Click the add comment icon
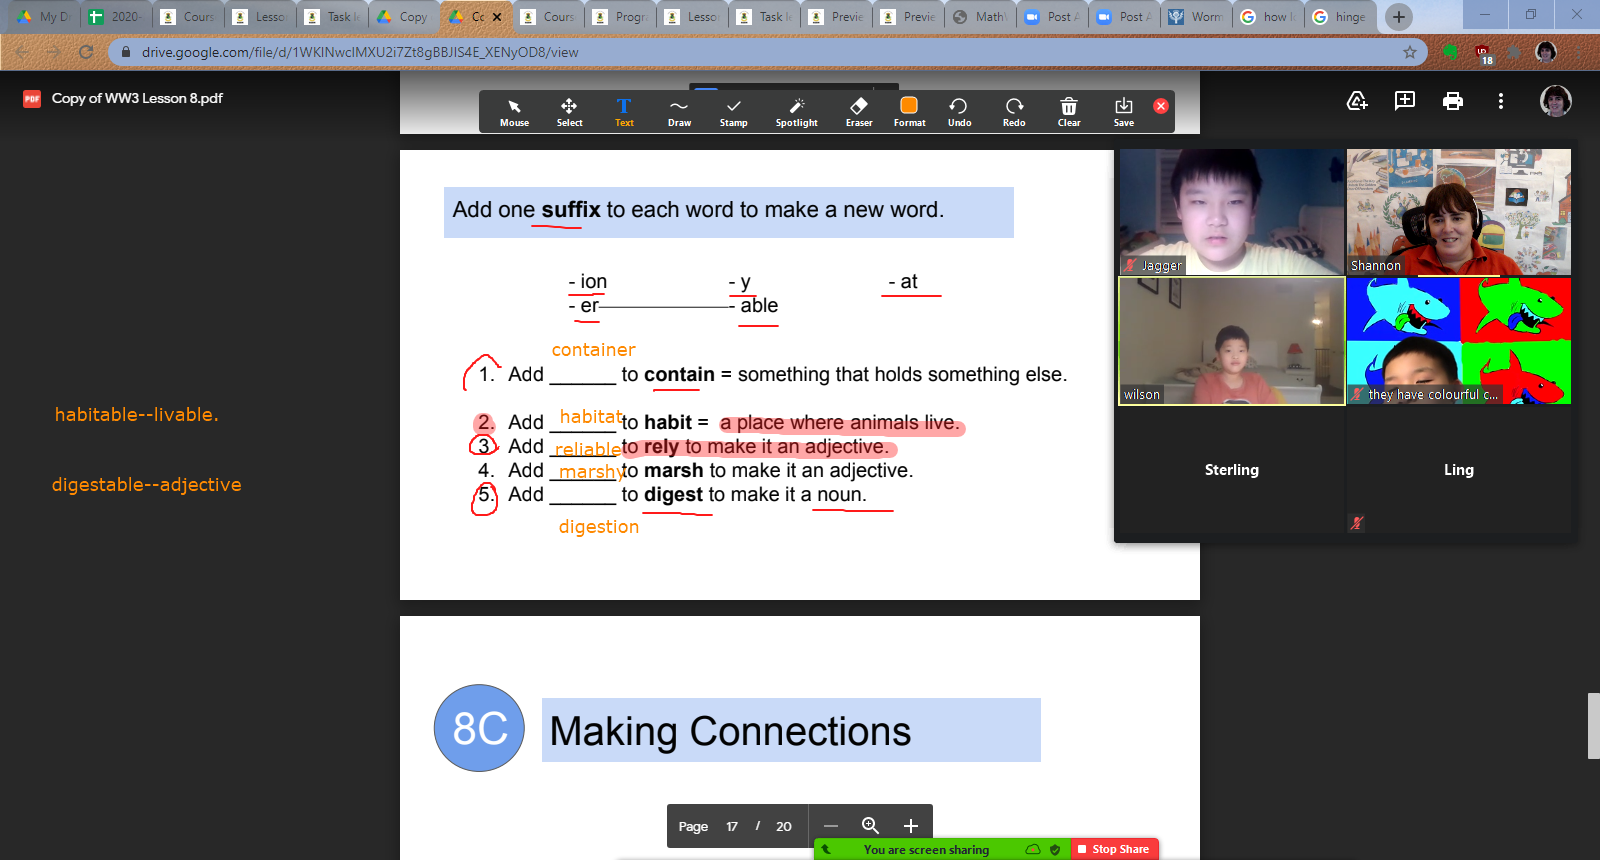The height and width of the screenshot is (860, 1600). pos(1405,100)
